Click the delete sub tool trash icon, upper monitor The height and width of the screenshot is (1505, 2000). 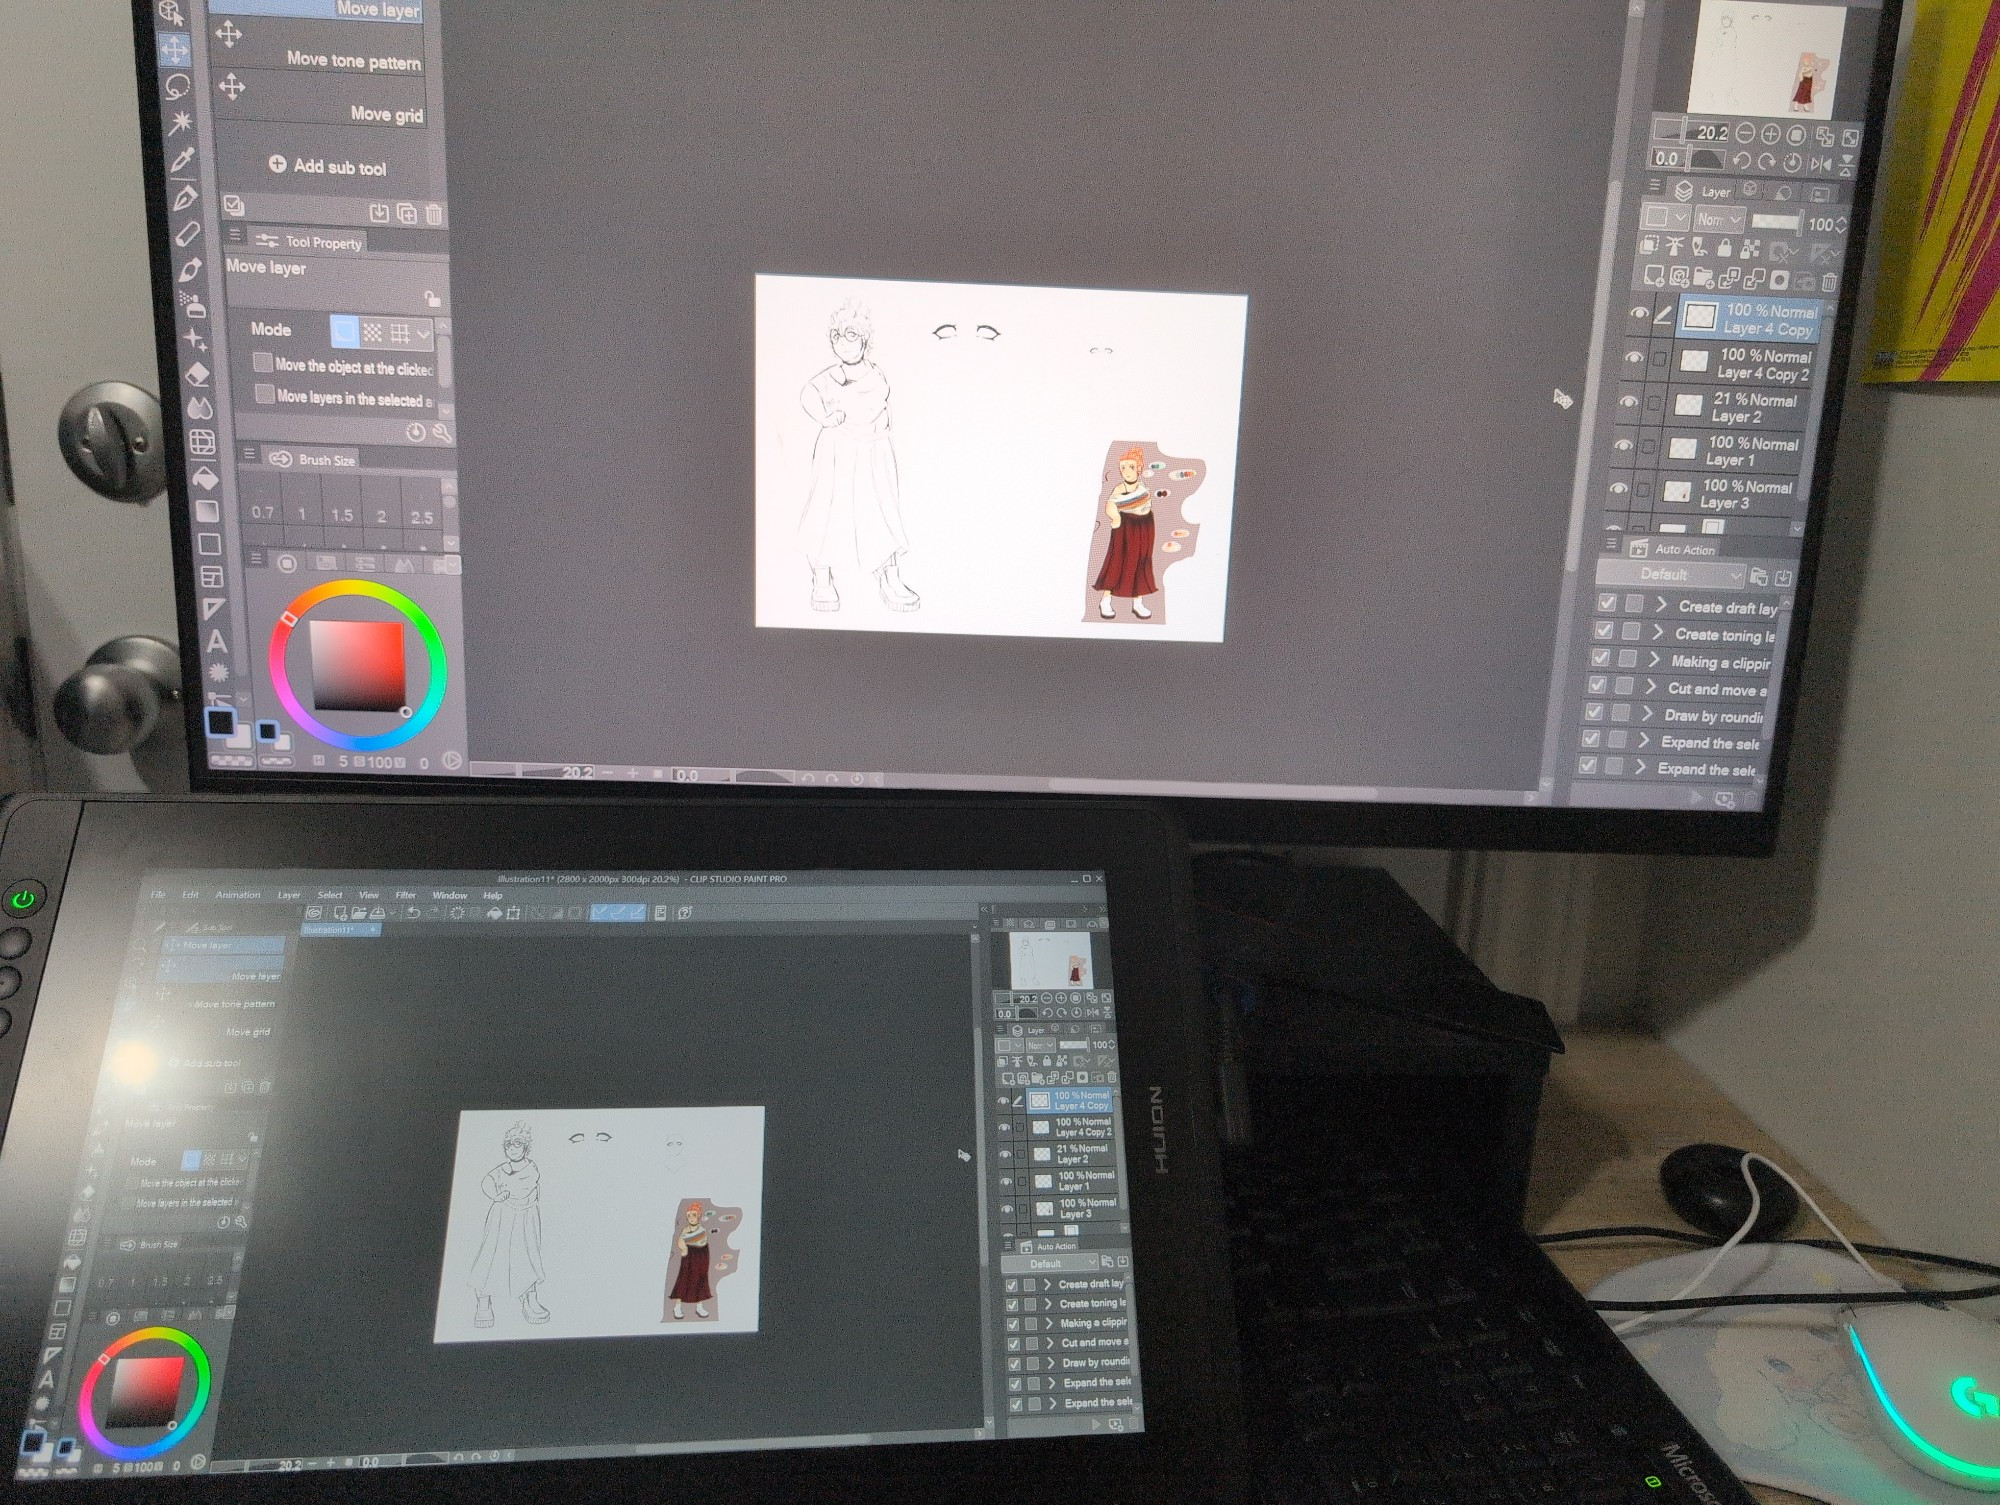[434, 214]
